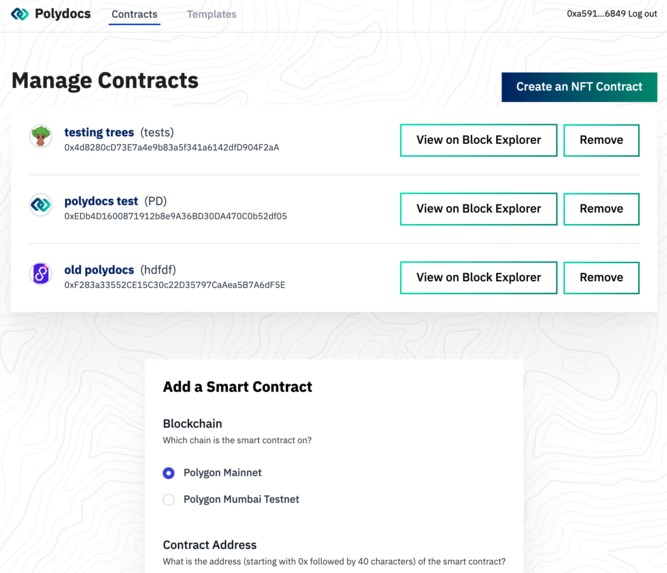Open the Contracts tab
The image size is (667, 573).
click(134, 14)
